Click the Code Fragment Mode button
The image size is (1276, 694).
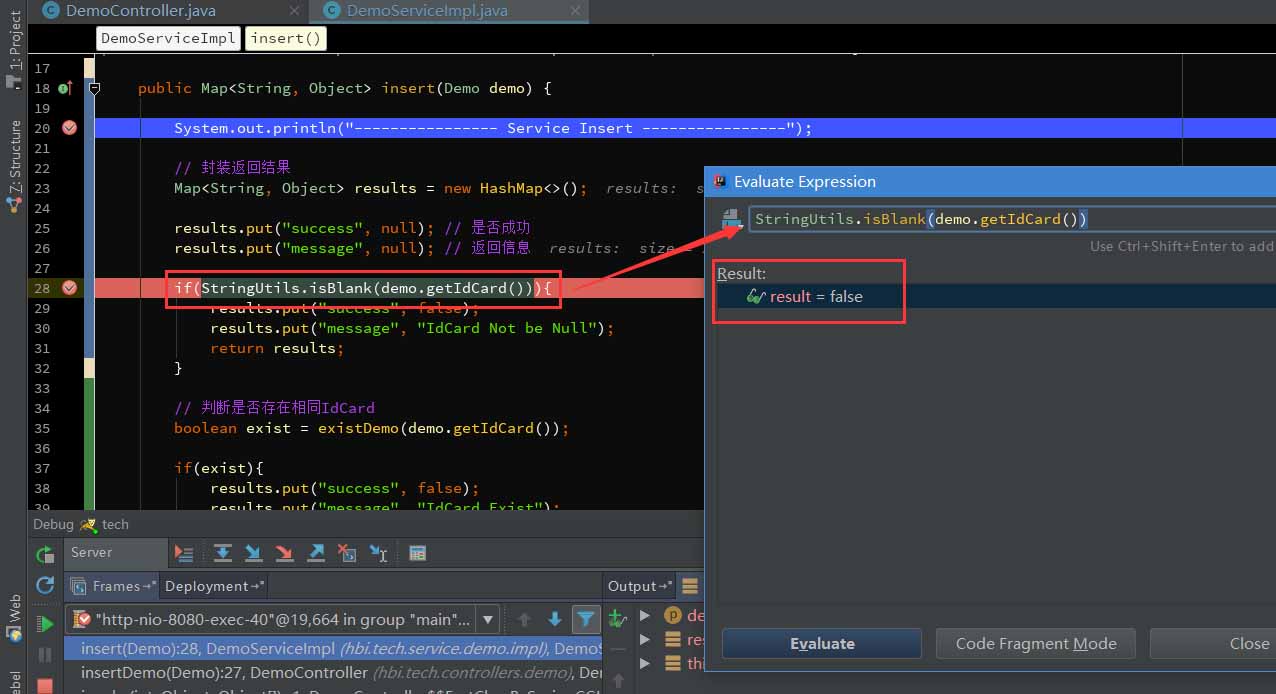click(x=1036, y=644)
